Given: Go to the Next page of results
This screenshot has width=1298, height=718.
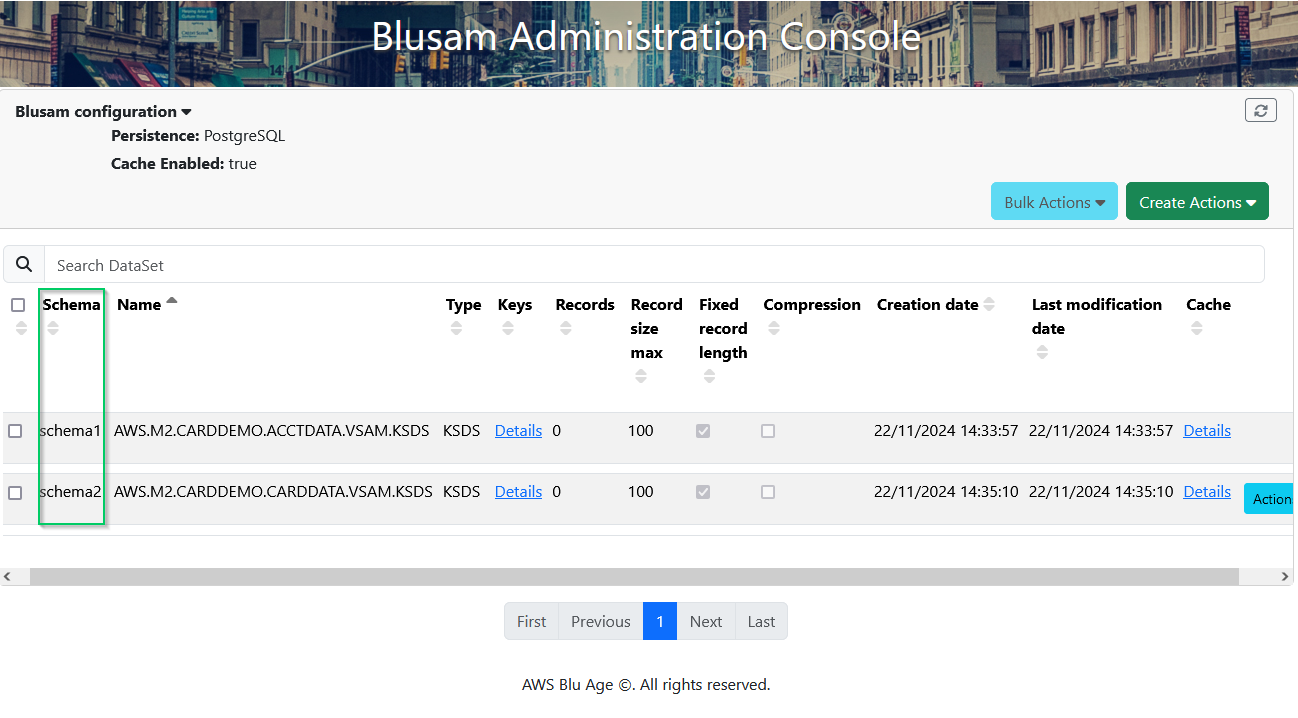Looking at the screenshot, I should coord(705,621).
